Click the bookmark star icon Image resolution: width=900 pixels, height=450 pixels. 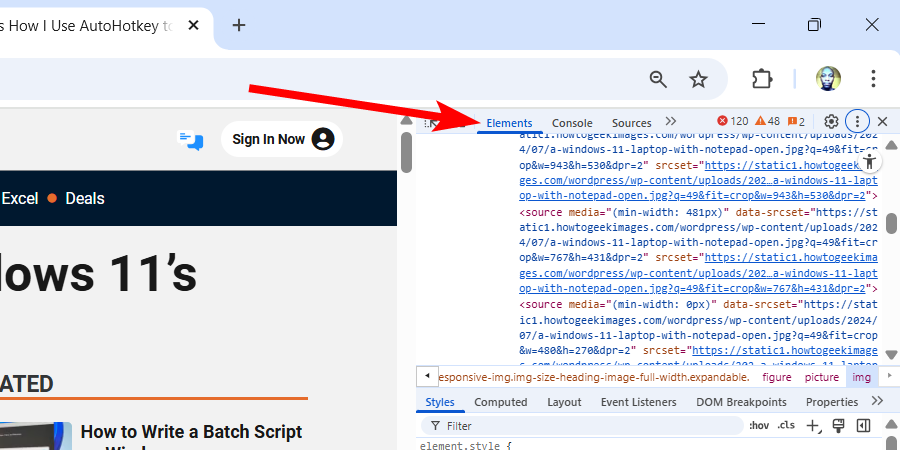698,79
